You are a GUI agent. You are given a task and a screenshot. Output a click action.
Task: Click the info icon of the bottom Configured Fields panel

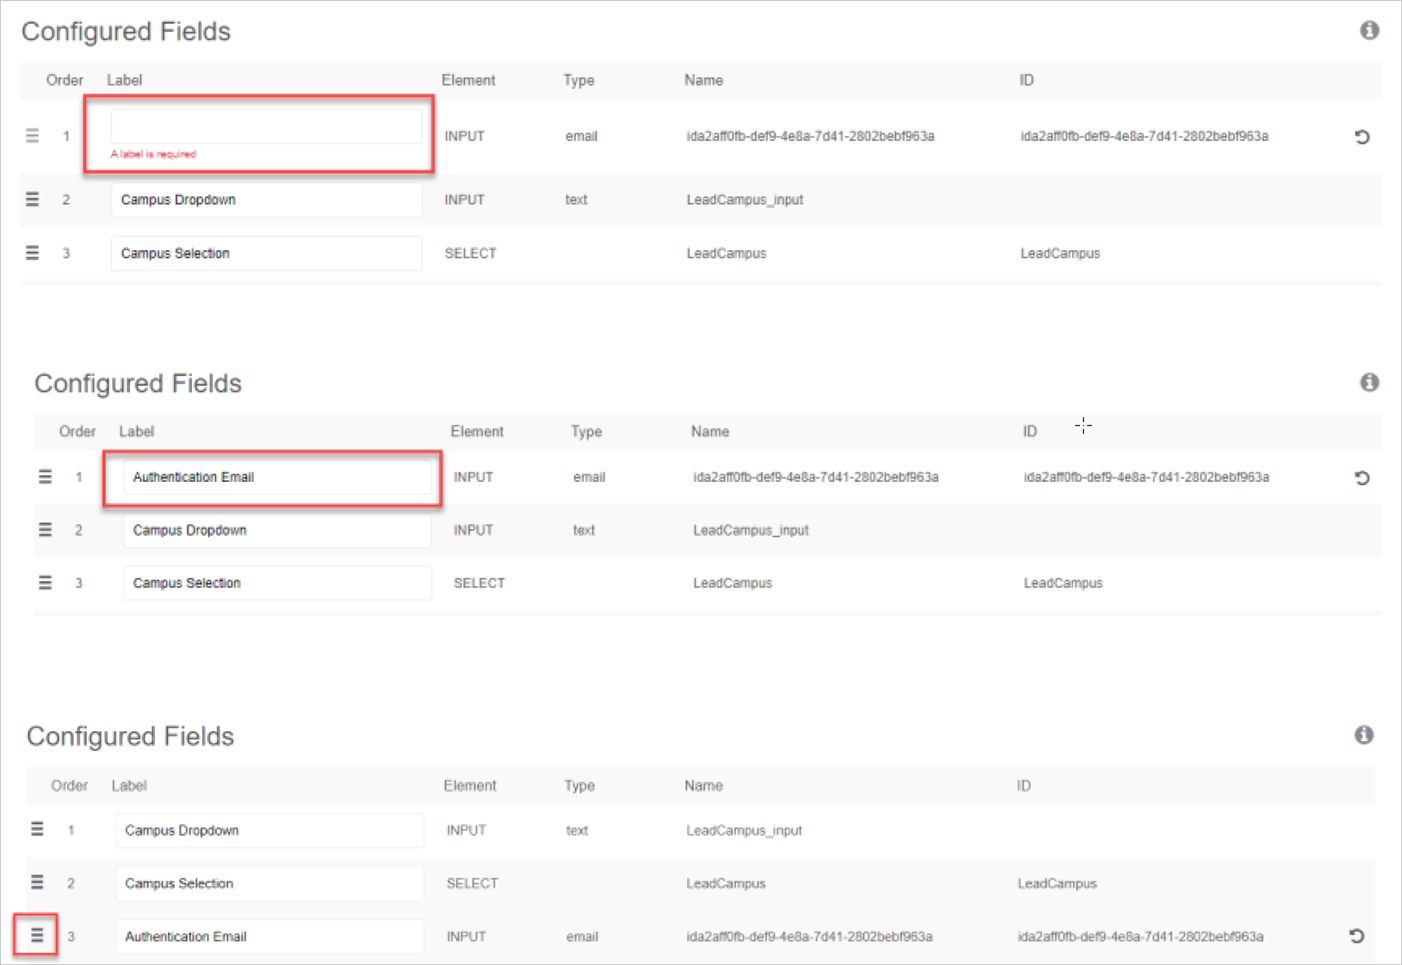[1363, 735]
